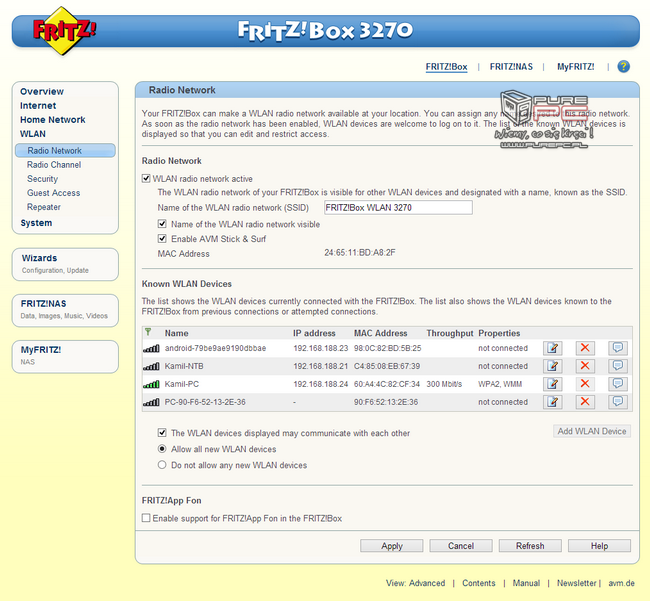The image size is (650, 601).
Task: Edit the android-79be9ae9190dbbae device entry
Action: (553, 348)
